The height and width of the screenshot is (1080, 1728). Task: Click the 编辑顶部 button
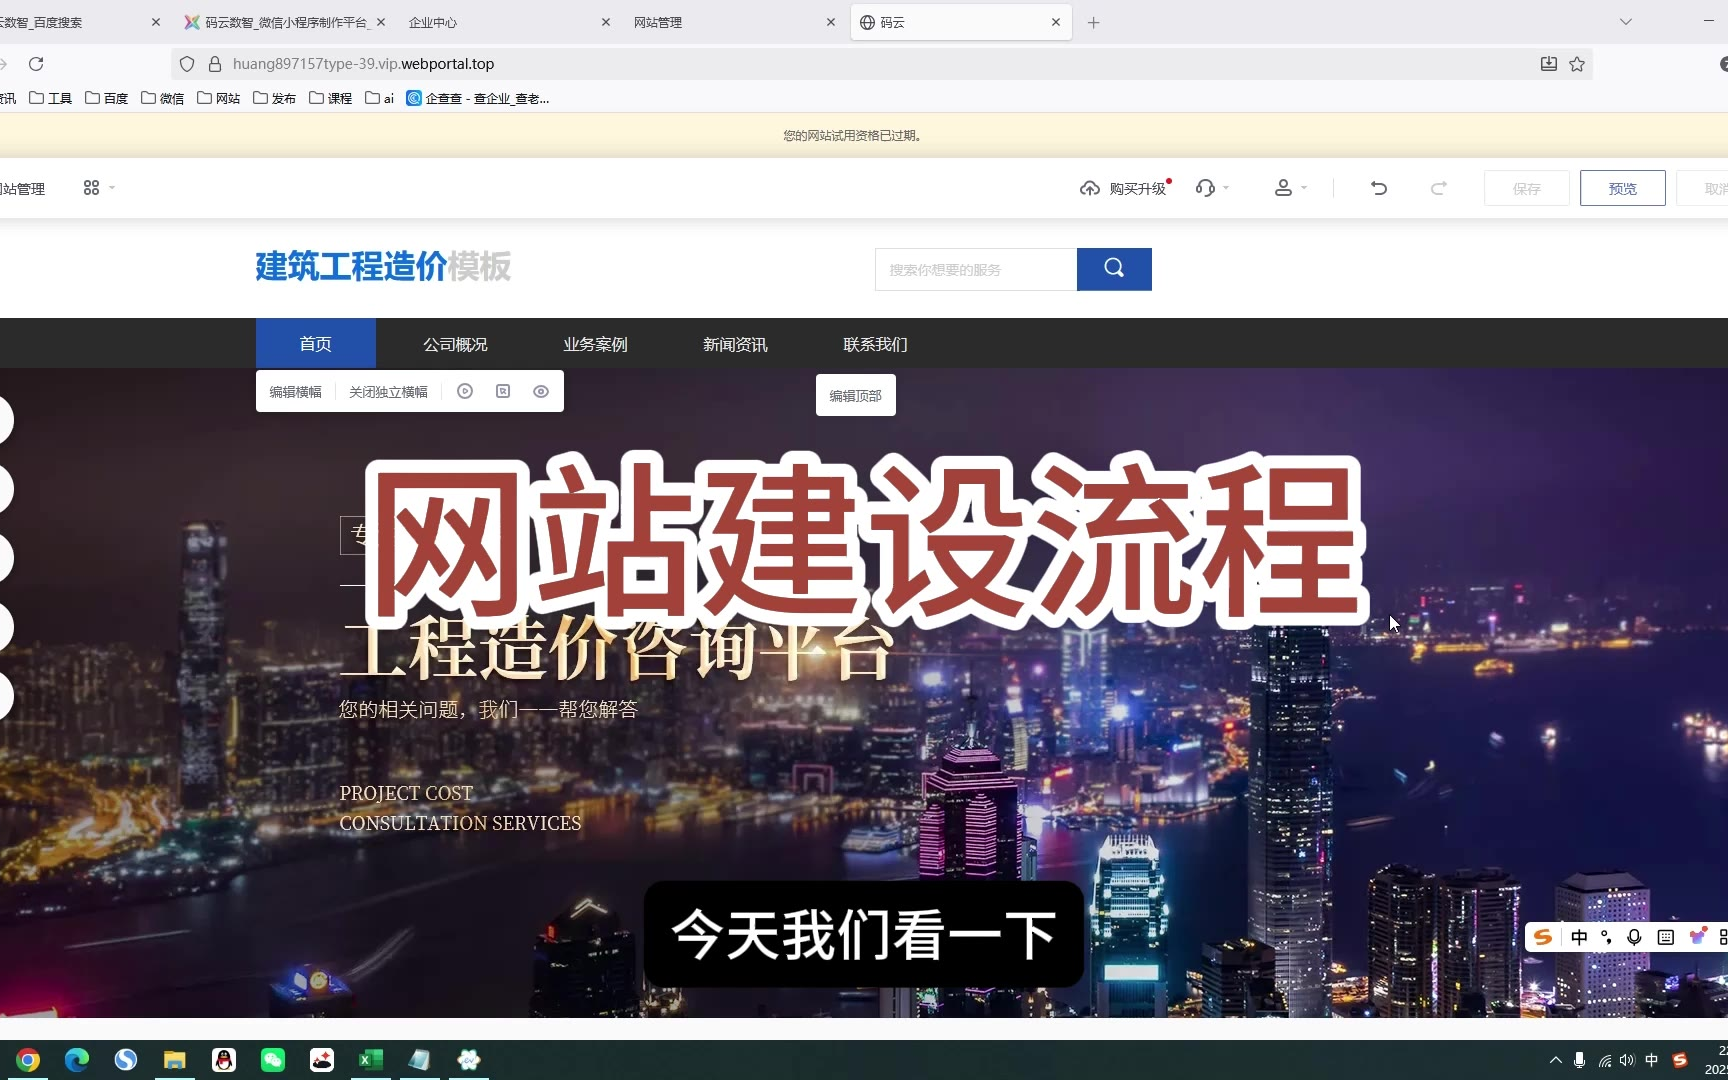point(856,396)
